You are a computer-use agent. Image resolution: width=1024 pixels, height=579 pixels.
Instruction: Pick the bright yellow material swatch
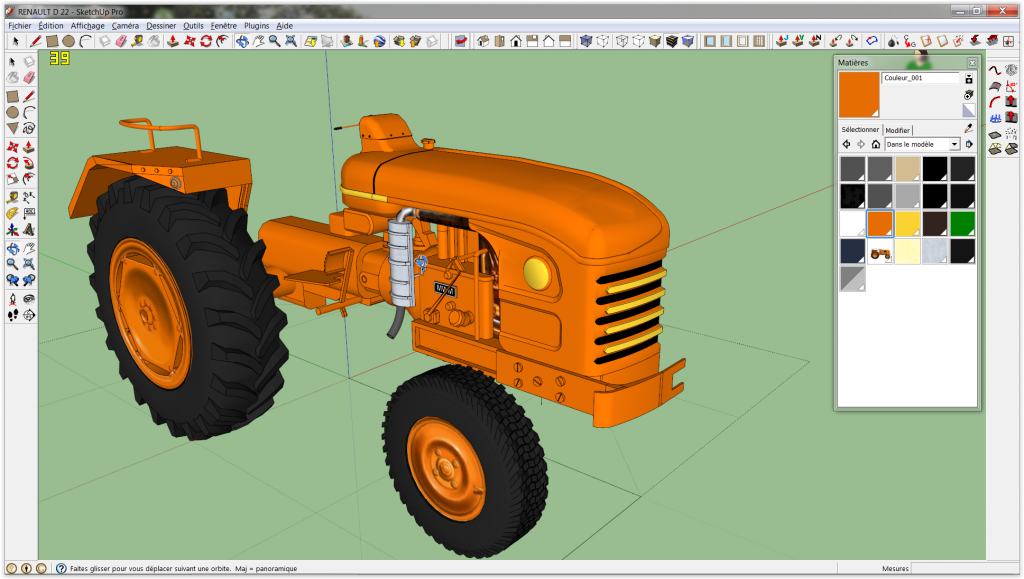pos(907,223)
